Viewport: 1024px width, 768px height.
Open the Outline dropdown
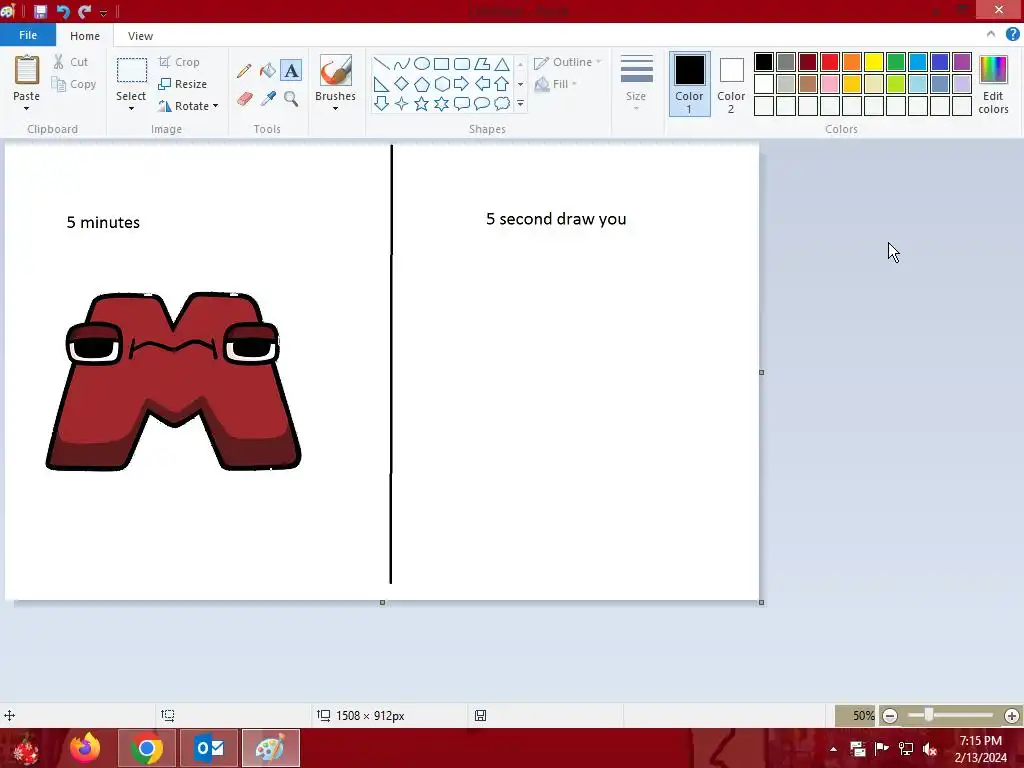click(x=567, y=62)
